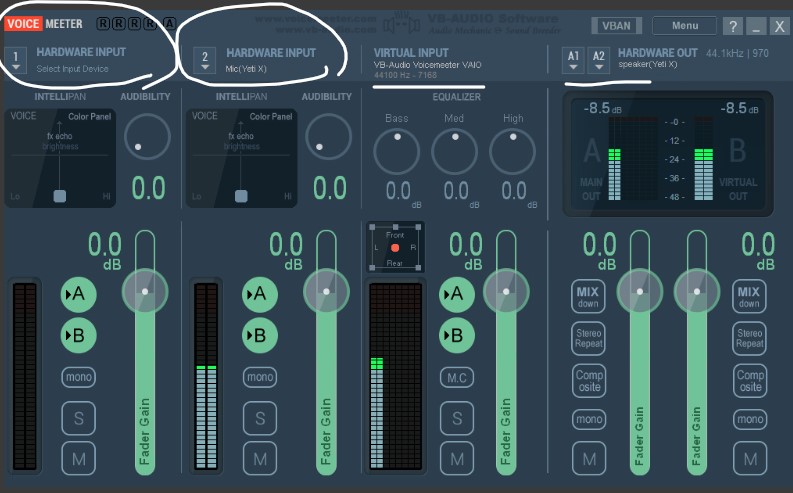Open the A2 hardware output selector
The image size is (793, 493).
(599, 60)
